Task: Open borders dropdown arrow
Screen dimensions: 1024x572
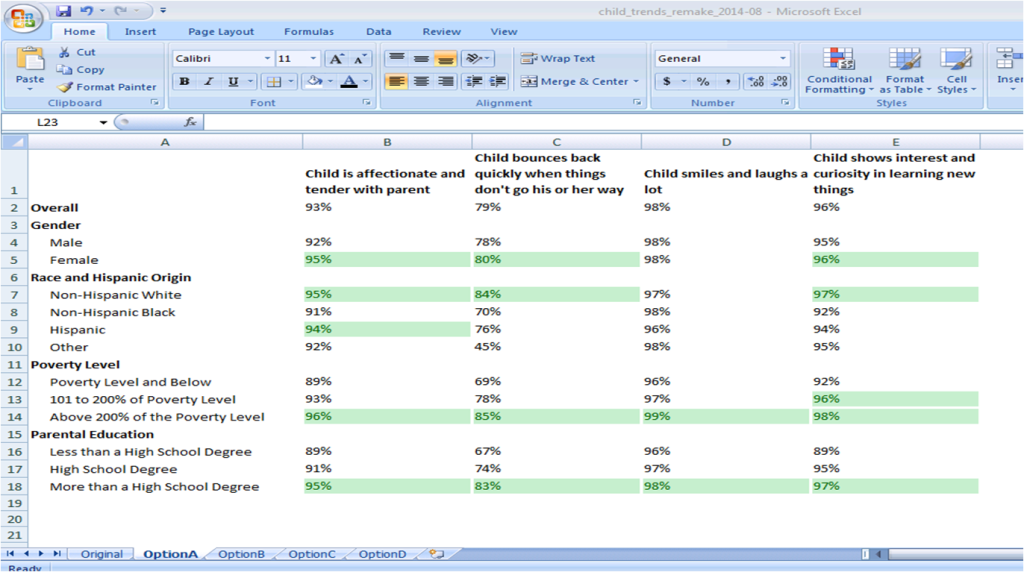Action: click(x=291, y=82)
